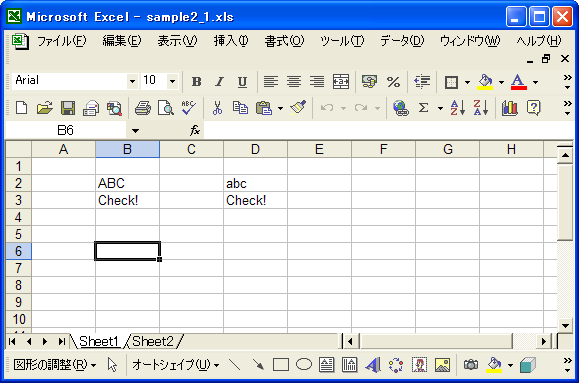Select the Line drawing tool
Viewport: 579px width, 383px height.
tap(234, 365)
